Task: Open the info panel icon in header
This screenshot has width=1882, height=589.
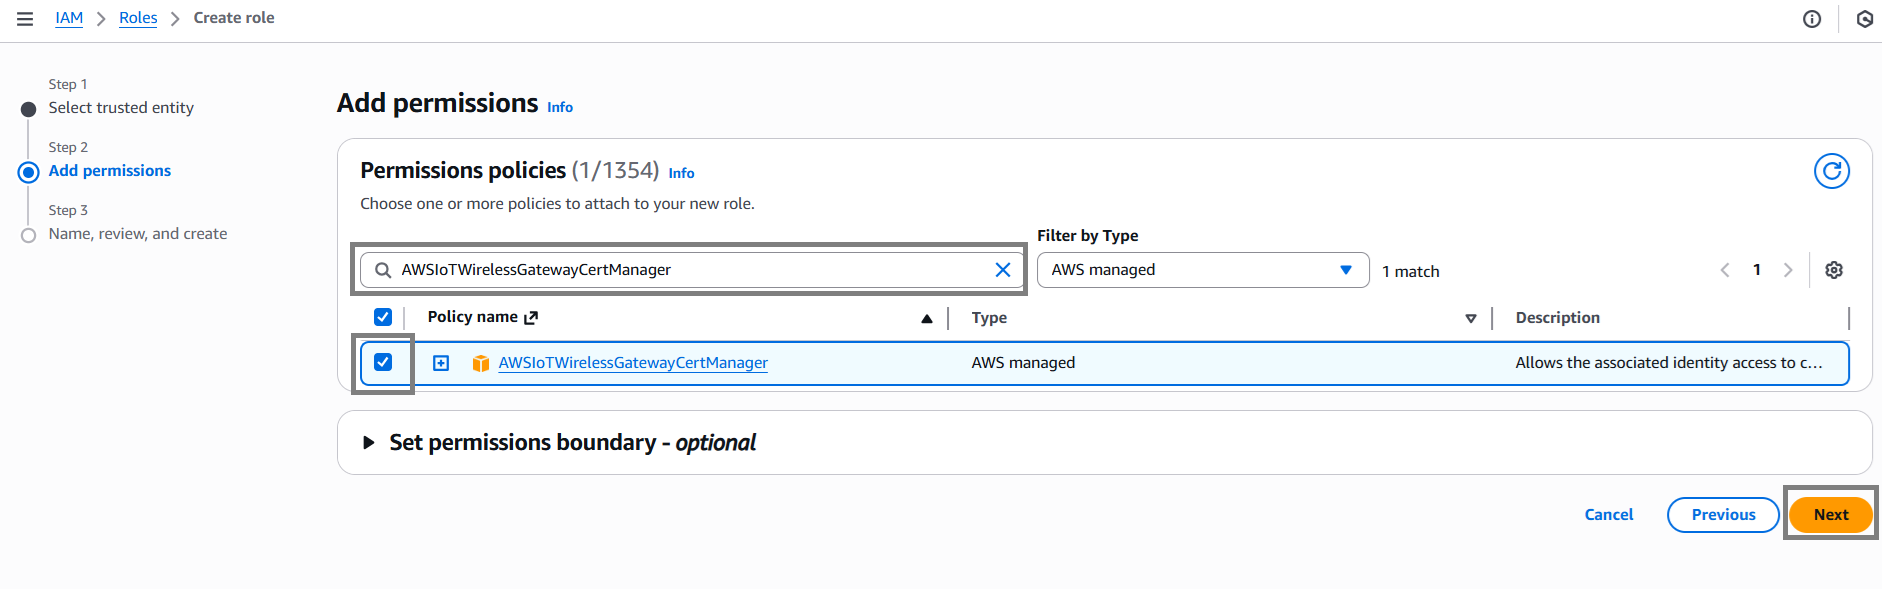Action: [x=1812, y=19]
